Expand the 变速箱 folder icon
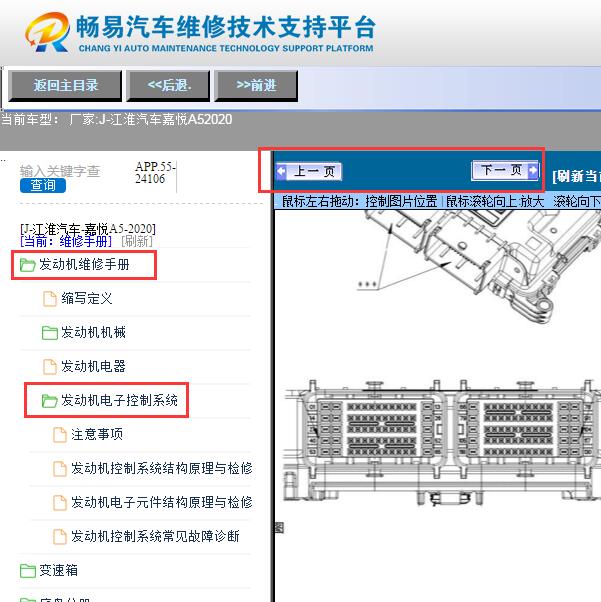601x602 pixels. coord(28,571)
